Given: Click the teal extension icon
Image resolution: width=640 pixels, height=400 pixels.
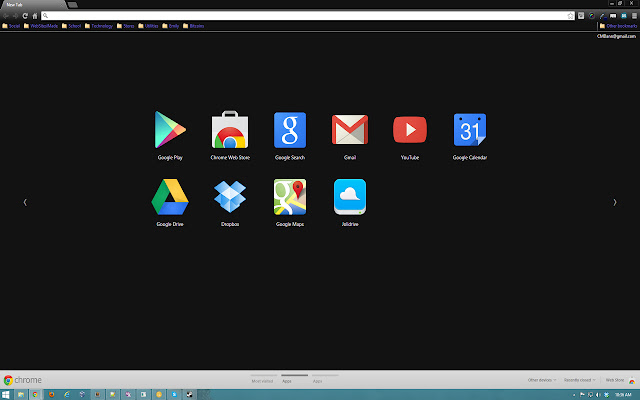Looking at the screenshot, I should [624, 16].
